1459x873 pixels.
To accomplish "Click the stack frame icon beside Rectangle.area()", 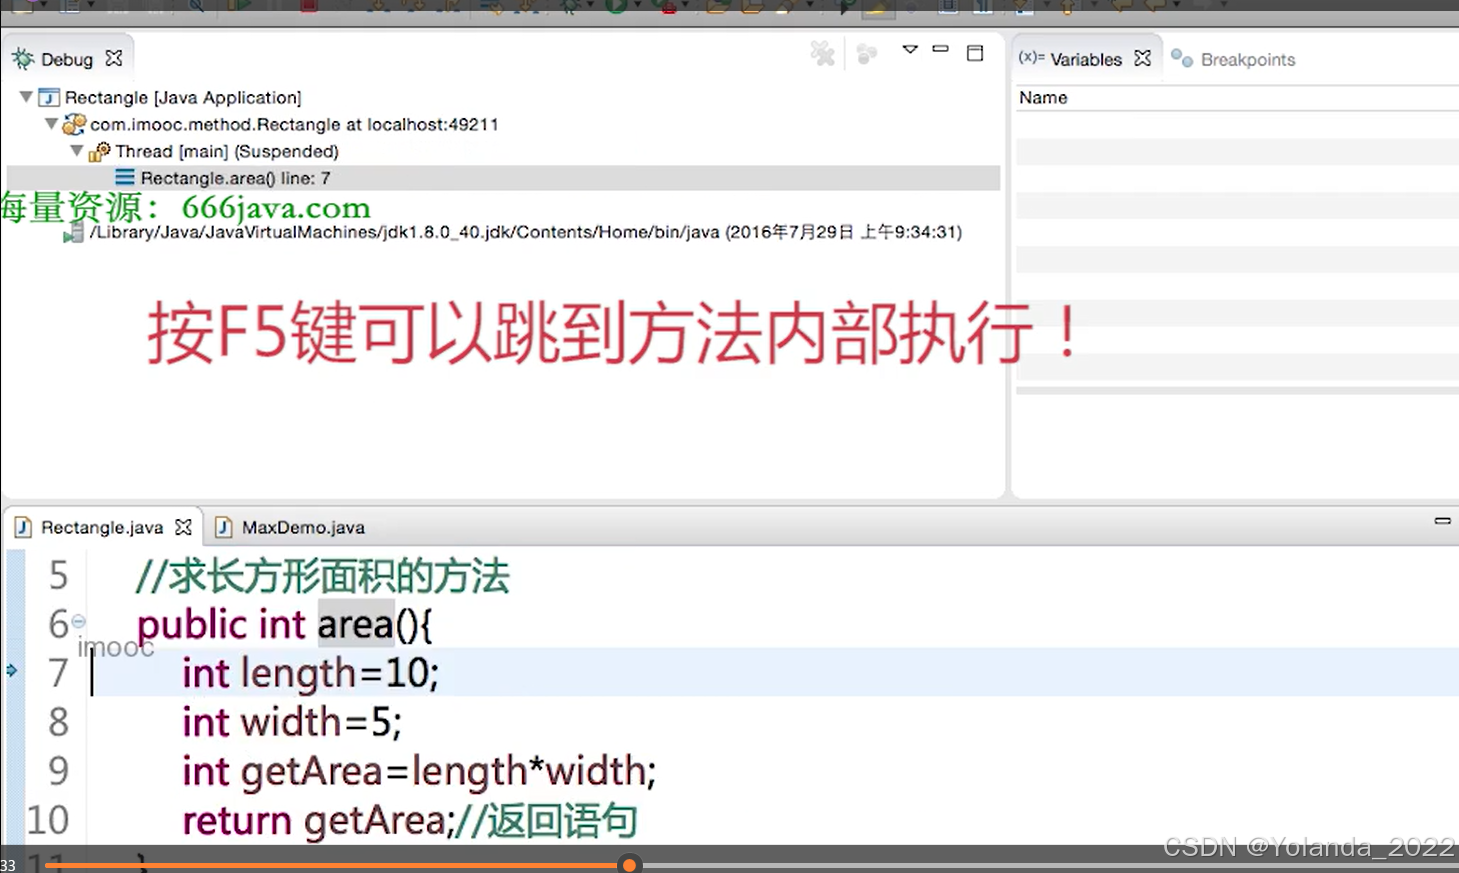I will [124, 177].
